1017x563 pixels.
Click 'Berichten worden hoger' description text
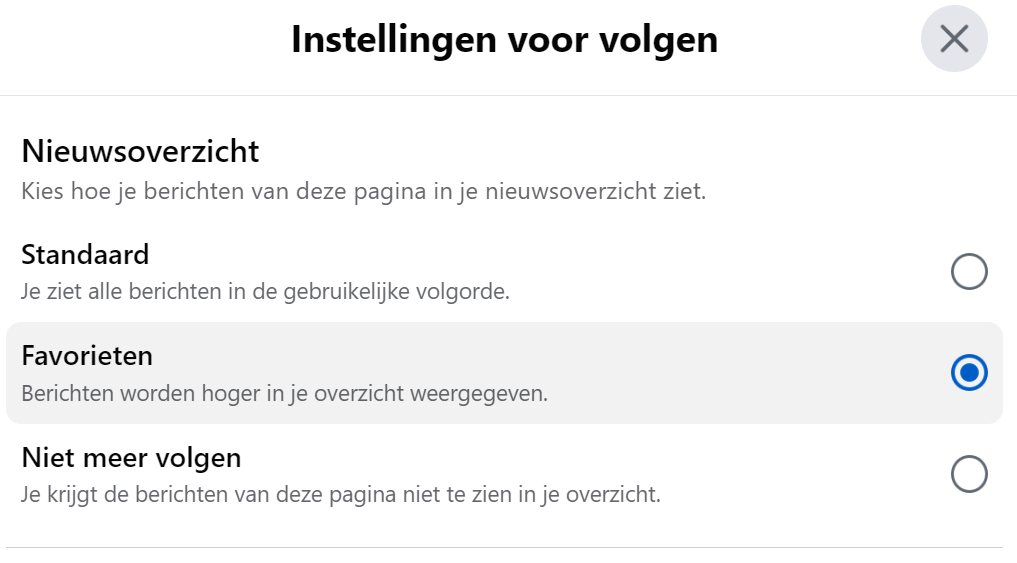(284, 394)
